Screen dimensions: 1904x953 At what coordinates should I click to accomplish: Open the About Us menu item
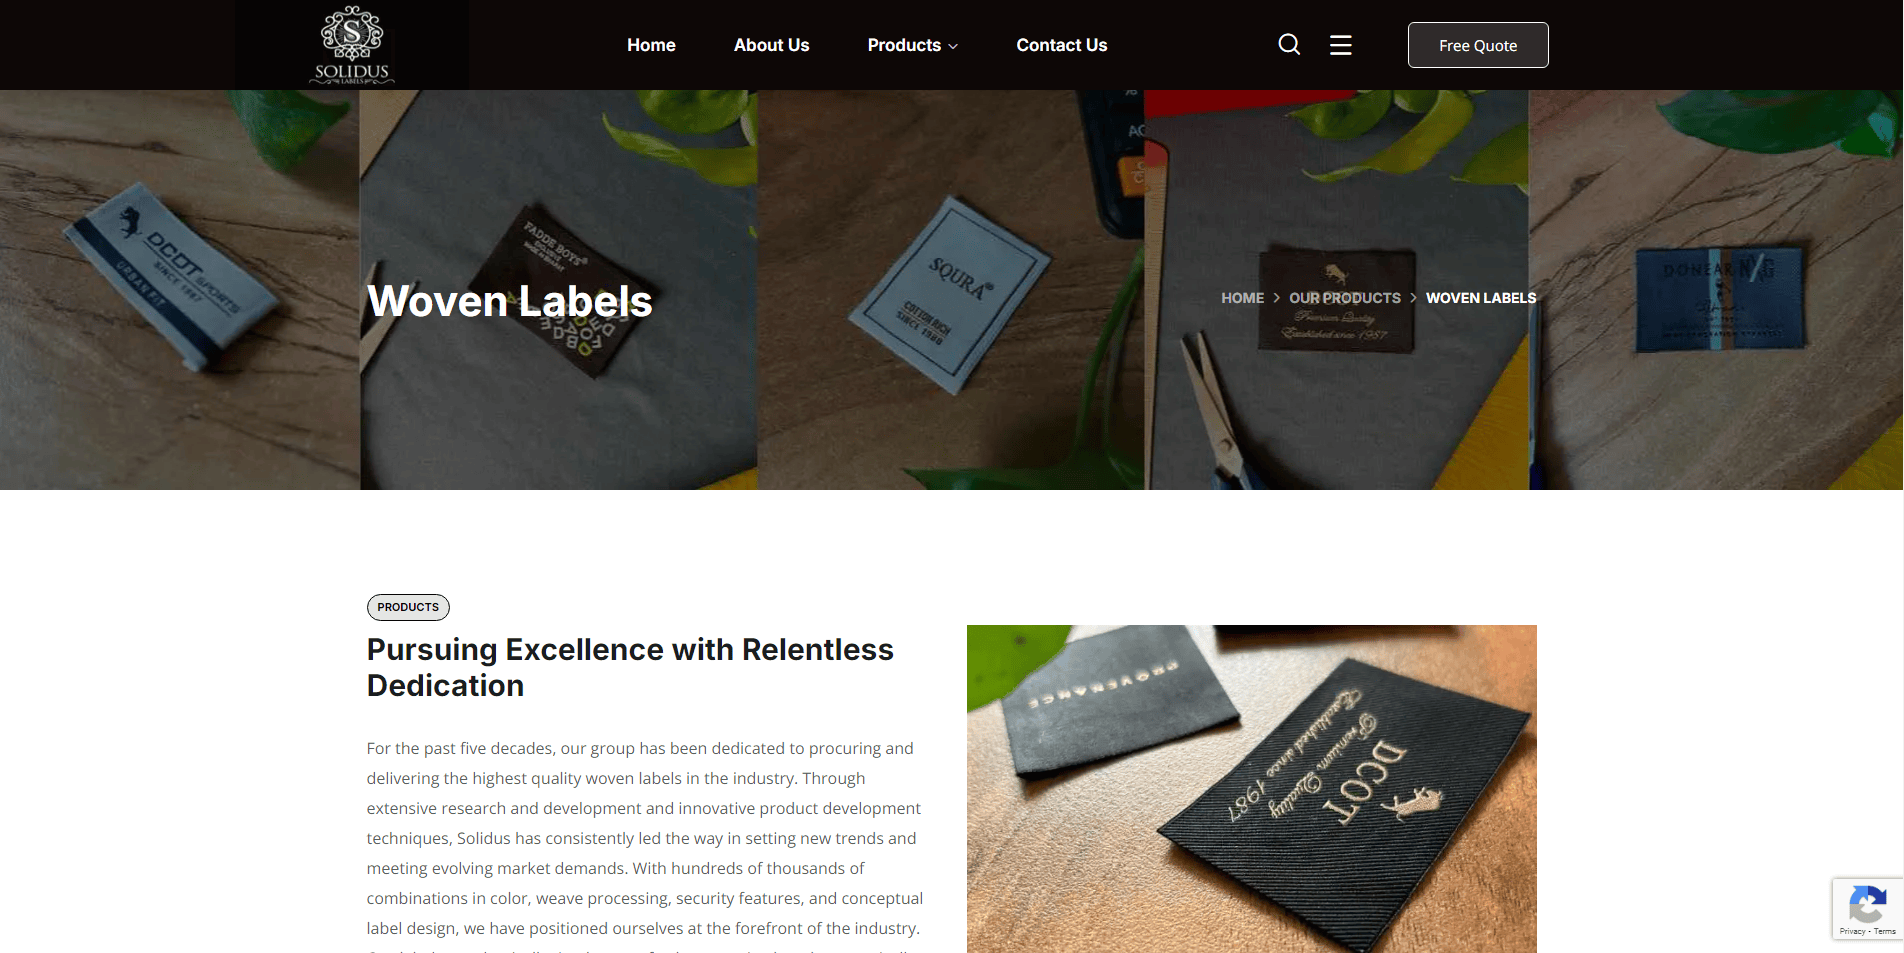coord(771,45)
